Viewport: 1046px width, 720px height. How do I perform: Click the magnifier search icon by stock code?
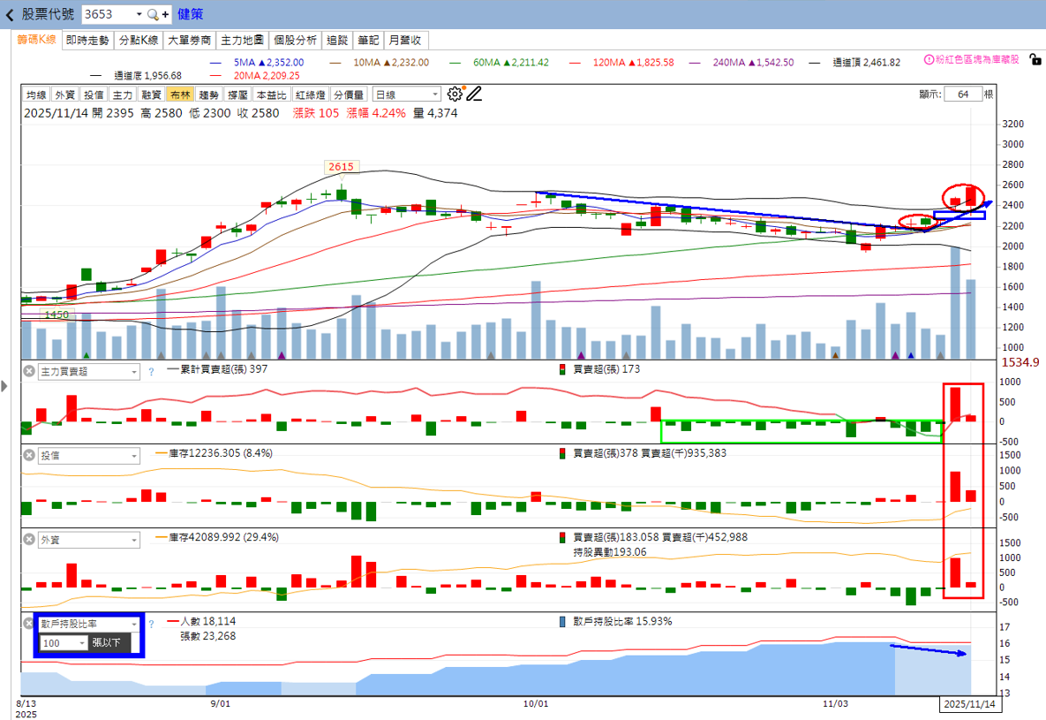click(x=153, y=14)
